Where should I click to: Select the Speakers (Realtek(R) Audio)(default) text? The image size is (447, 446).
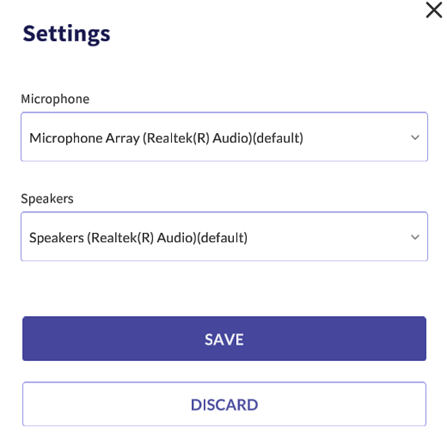pyautogui.click(x=138, y=238)
